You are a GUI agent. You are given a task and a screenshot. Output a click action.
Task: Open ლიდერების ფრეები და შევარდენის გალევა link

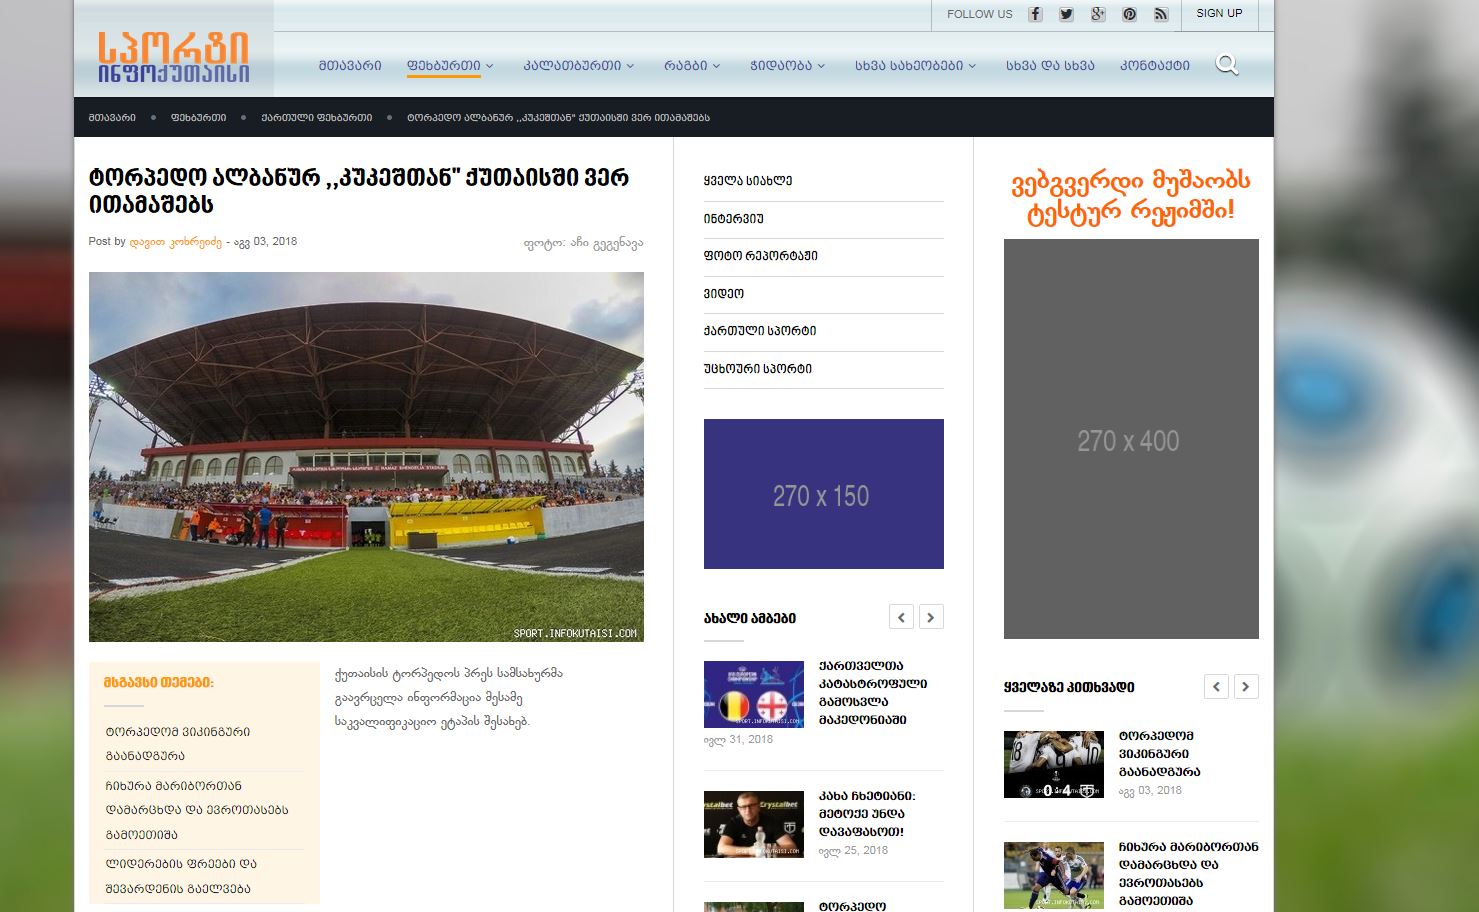[x=181, y=876]
